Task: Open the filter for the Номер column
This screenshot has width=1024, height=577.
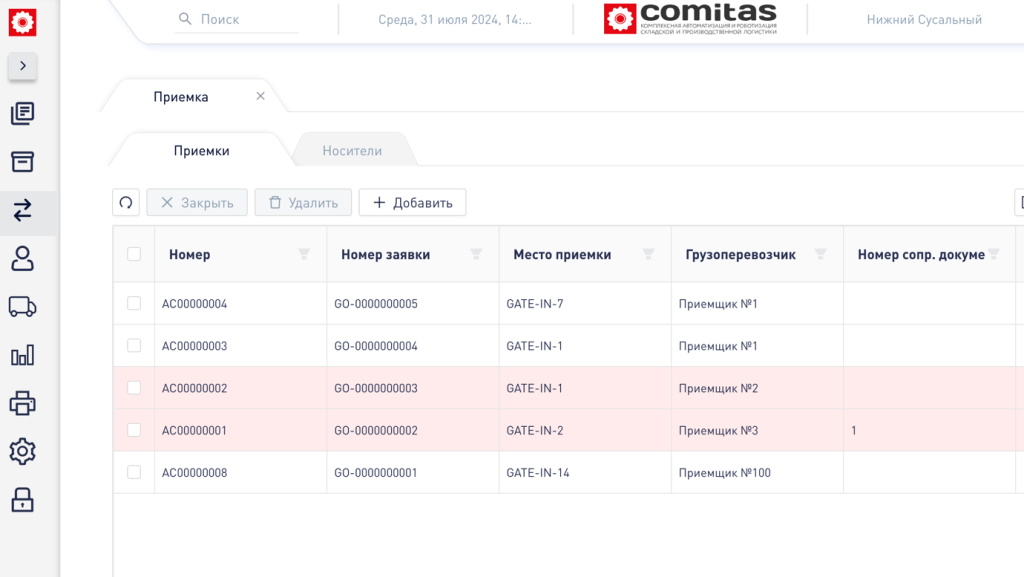Action: (304, 255)
